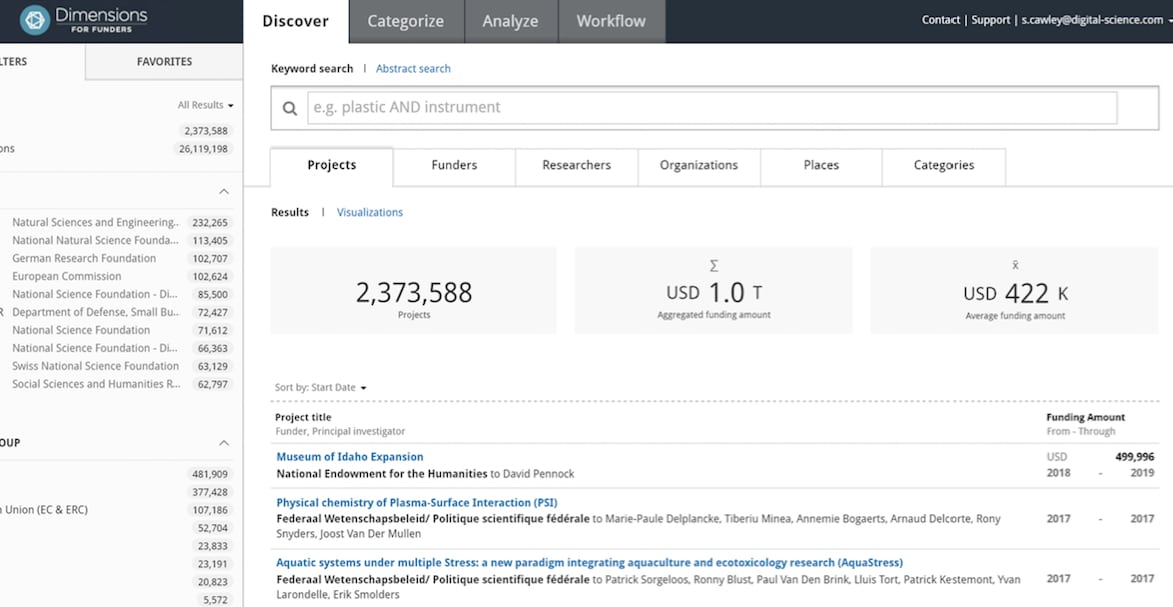This screenshot has width=1173, height=607.
Task: Collapse the funder filter section chevron
Action: tap(224, 192)
